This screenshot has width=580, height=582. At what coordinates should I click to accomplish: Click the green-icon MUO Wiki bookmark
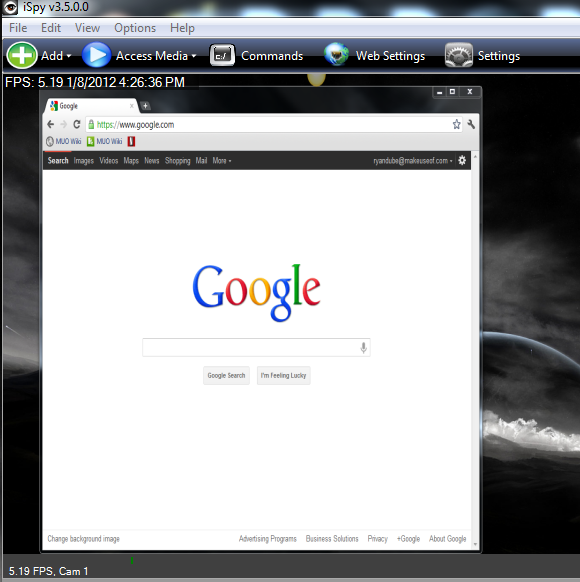[x=105, y=141]
